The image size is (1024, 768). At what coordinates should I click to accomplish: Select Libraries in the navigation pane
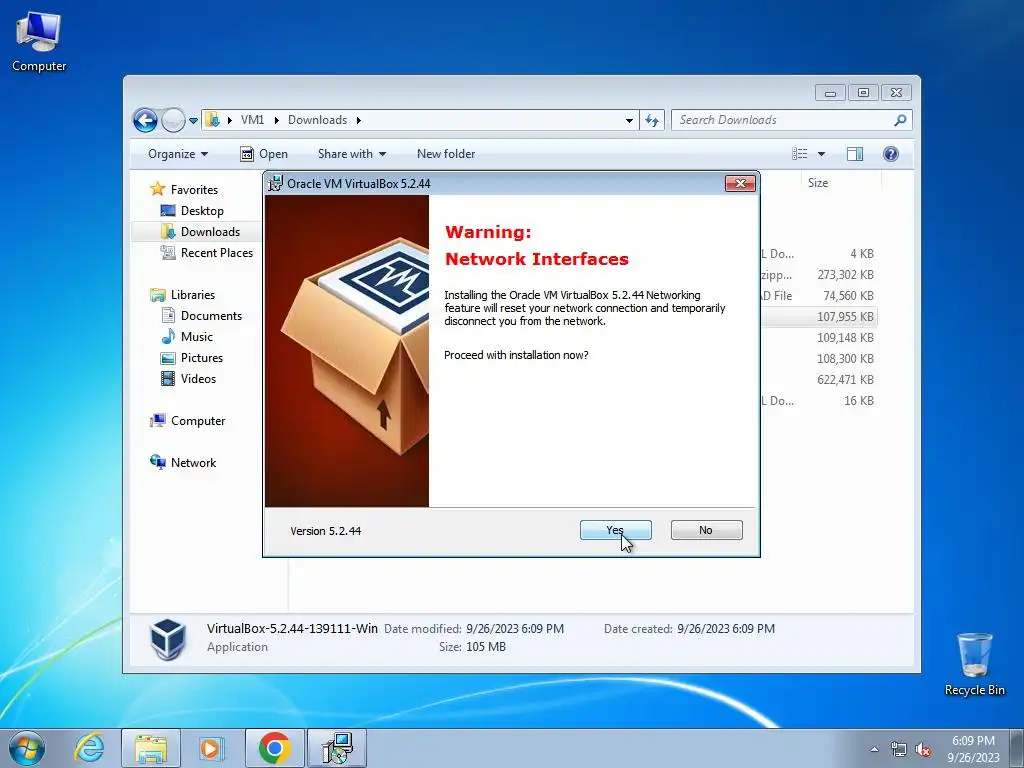(x=182, y=295)
